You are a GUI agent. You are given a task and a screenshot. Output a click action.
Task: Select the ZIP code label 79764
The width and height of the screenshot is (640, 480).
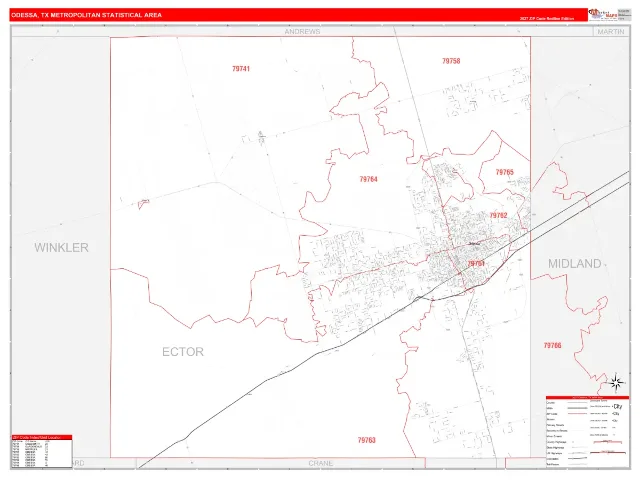[x=369, y=179]
